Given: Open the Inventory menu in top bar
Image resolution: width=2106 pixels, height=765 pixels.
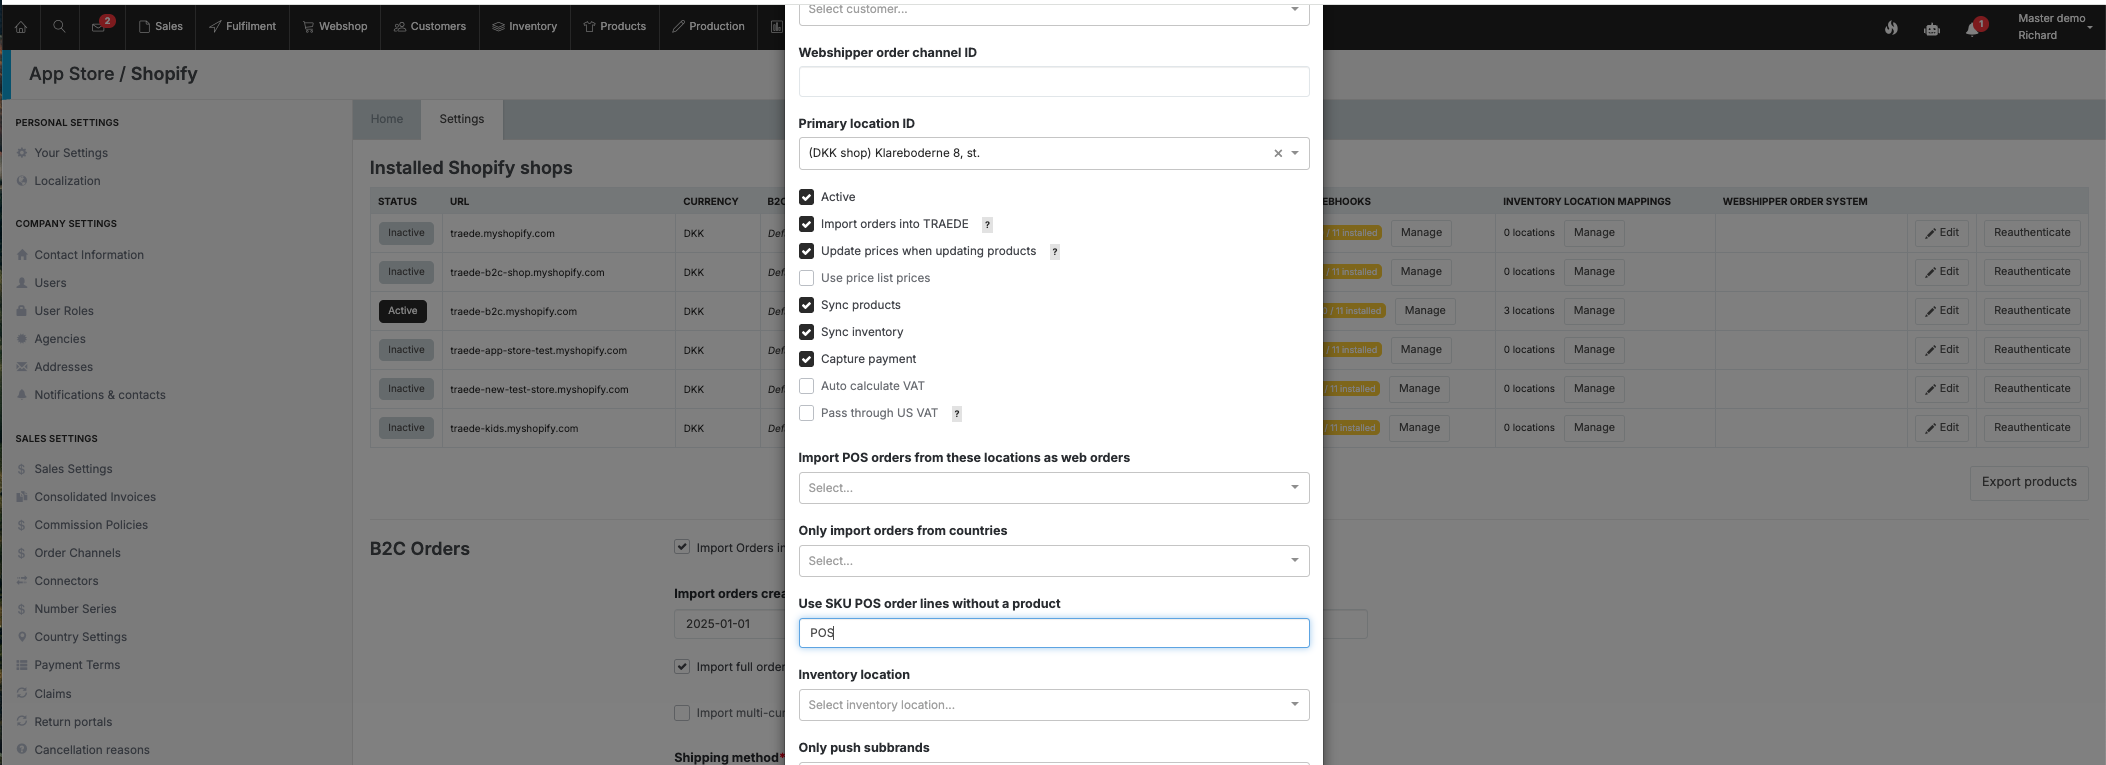Looking at the screenshot, I should point(525,26).
